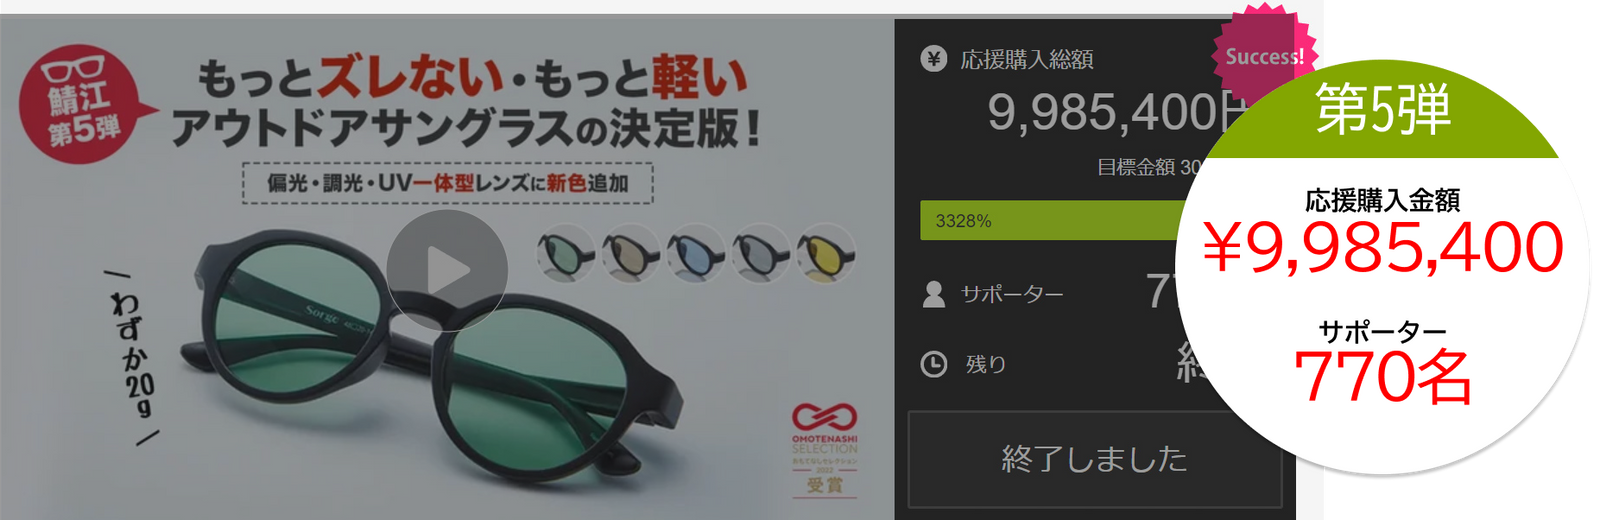The height and width of the screenshot is (520, 1600).
Task: Click the yen icon beside 応援購入総額
Action: (933, 59)
